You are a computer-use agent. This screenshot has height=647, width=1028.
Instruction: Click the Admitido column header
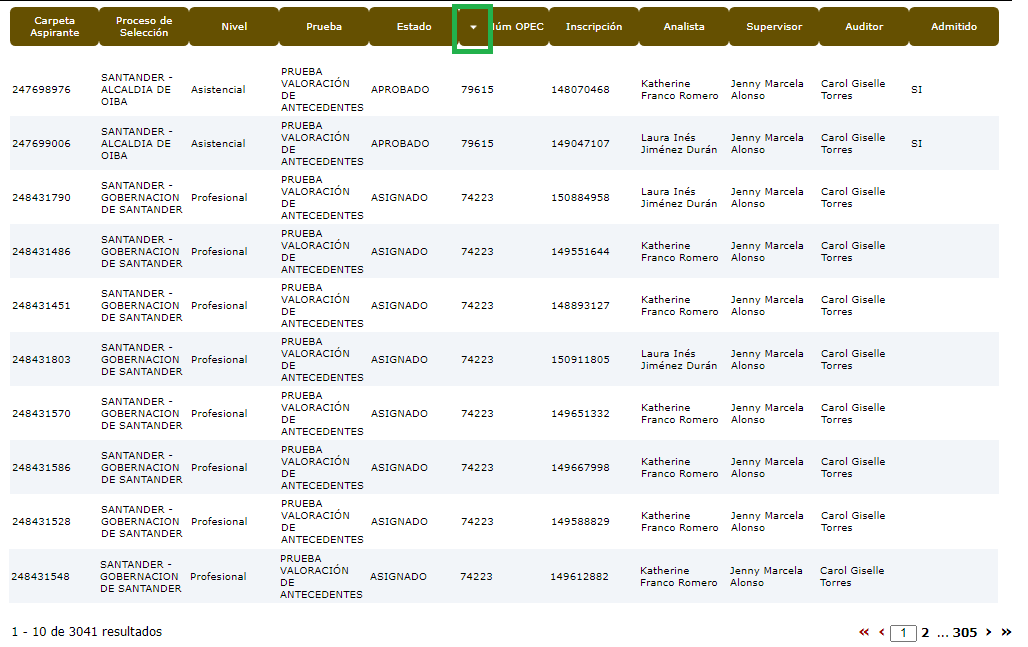pyautogui.click(x=954, y=27)
